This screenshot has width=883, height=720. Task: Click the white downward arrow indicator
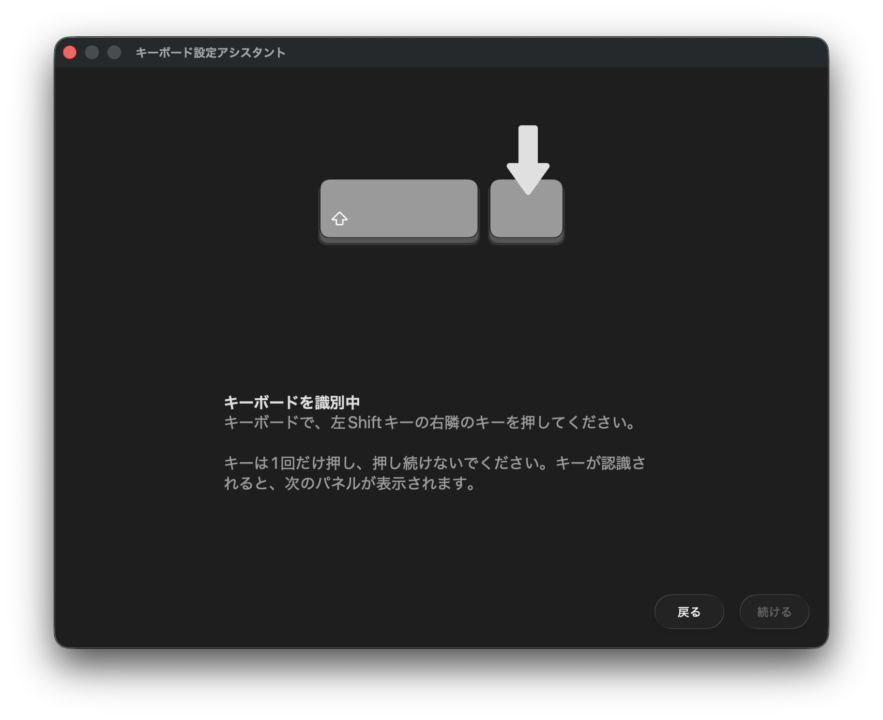click(x=527, y=155)
